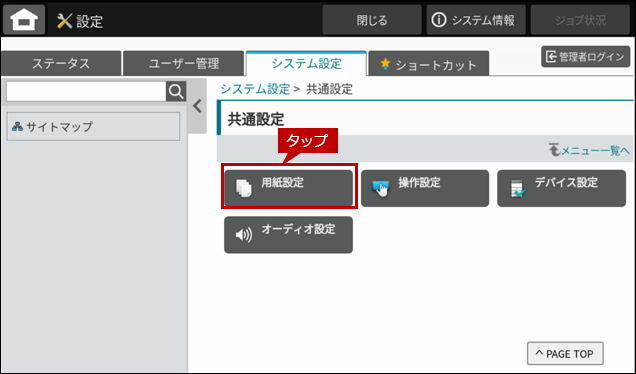Select the システム設定 tab
The image size is (636, 374).
[306, 63]
